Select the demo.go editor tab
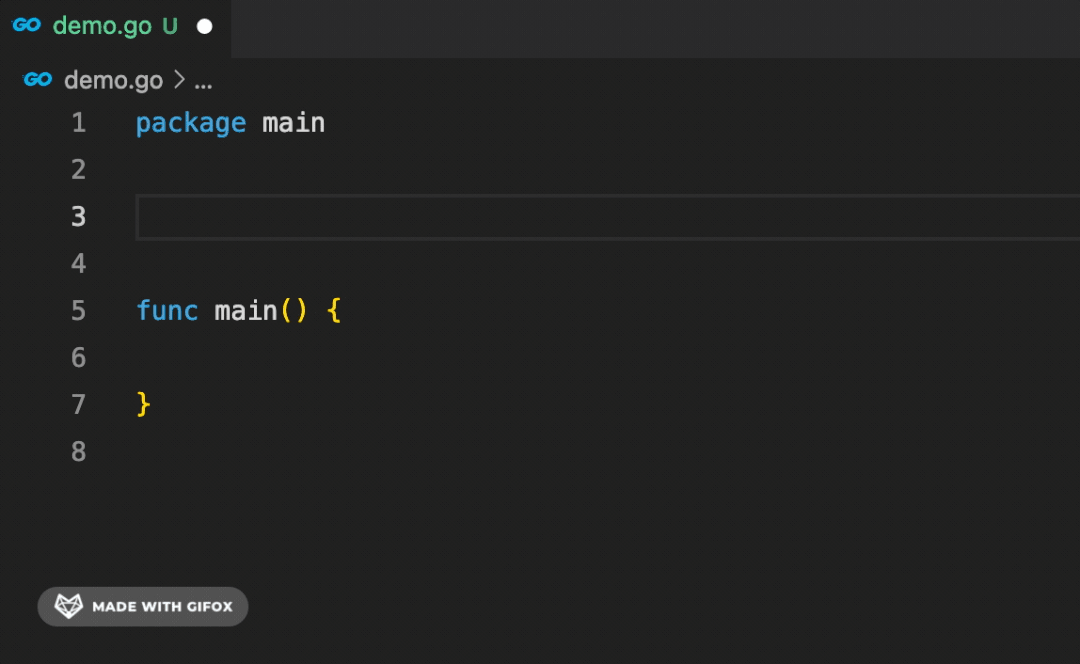The height and width of the screenshot is (664, 1080). point(101,27)
